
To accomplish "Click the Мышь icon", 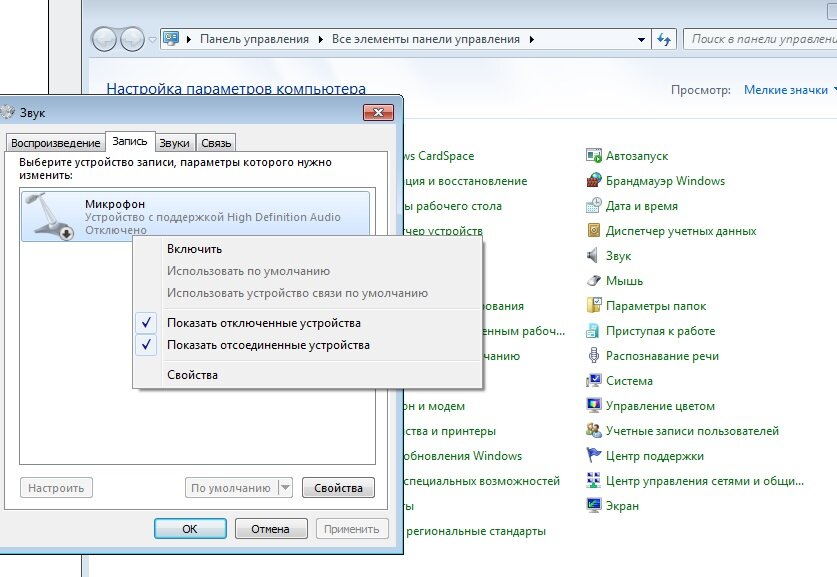I will (594, 281).
